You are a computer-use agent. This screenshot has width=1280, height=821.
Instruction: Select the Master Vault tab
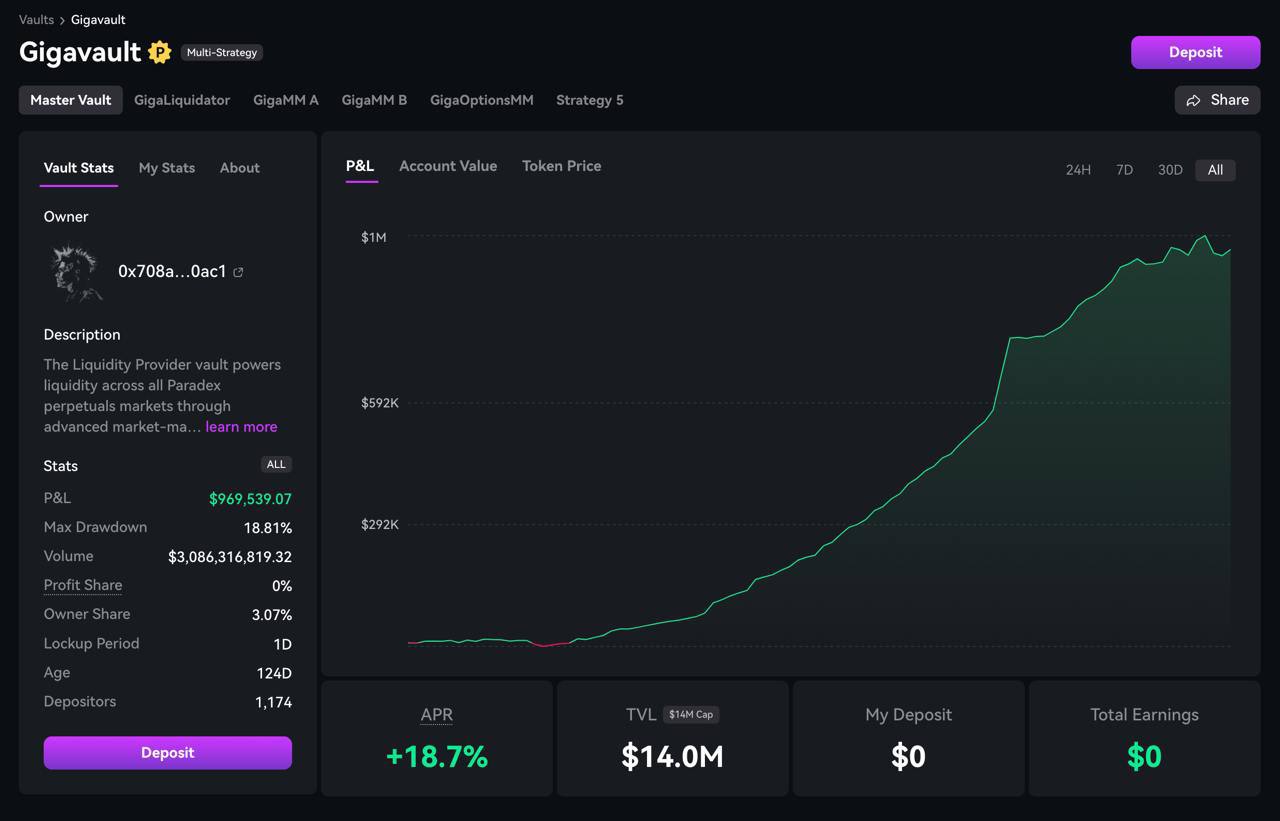click(x=71, y=100)
